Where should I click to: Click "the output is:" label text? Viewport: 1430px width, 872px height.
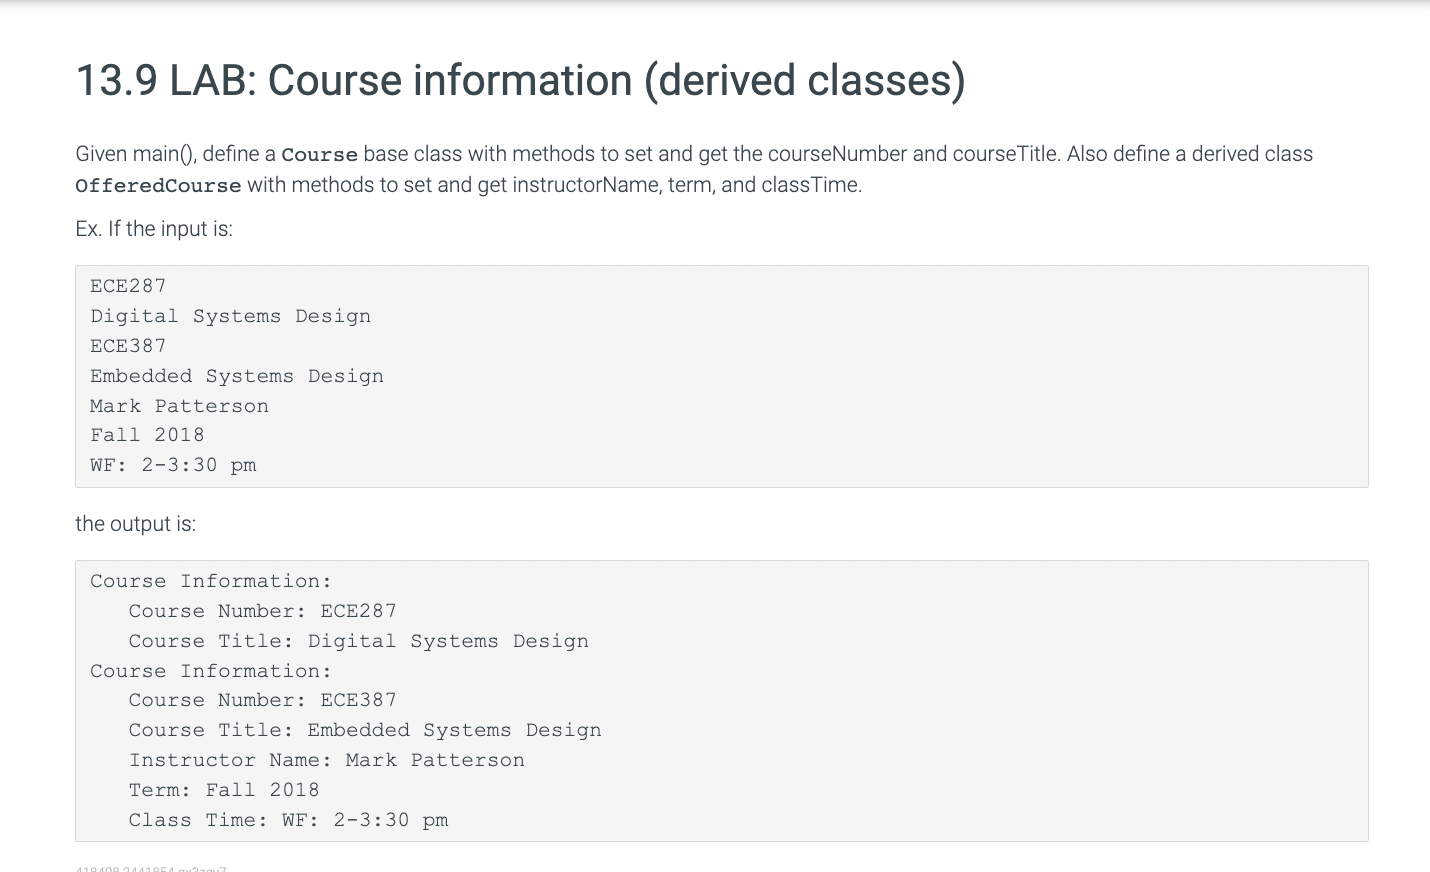[135, 524]
